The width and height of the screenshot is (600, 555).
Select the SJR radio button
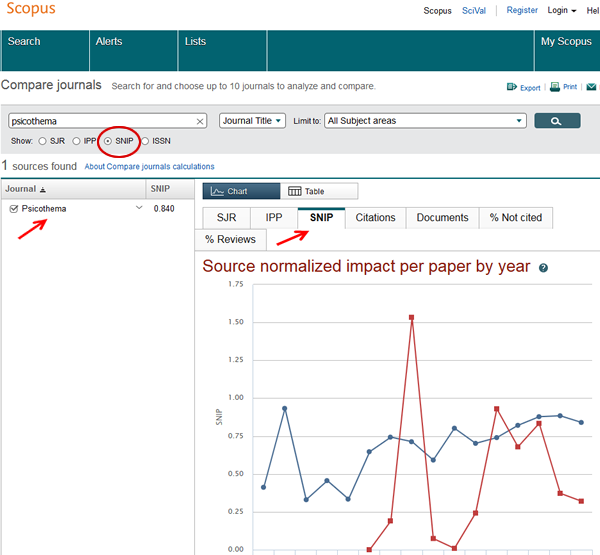click(x=42, y=141)
